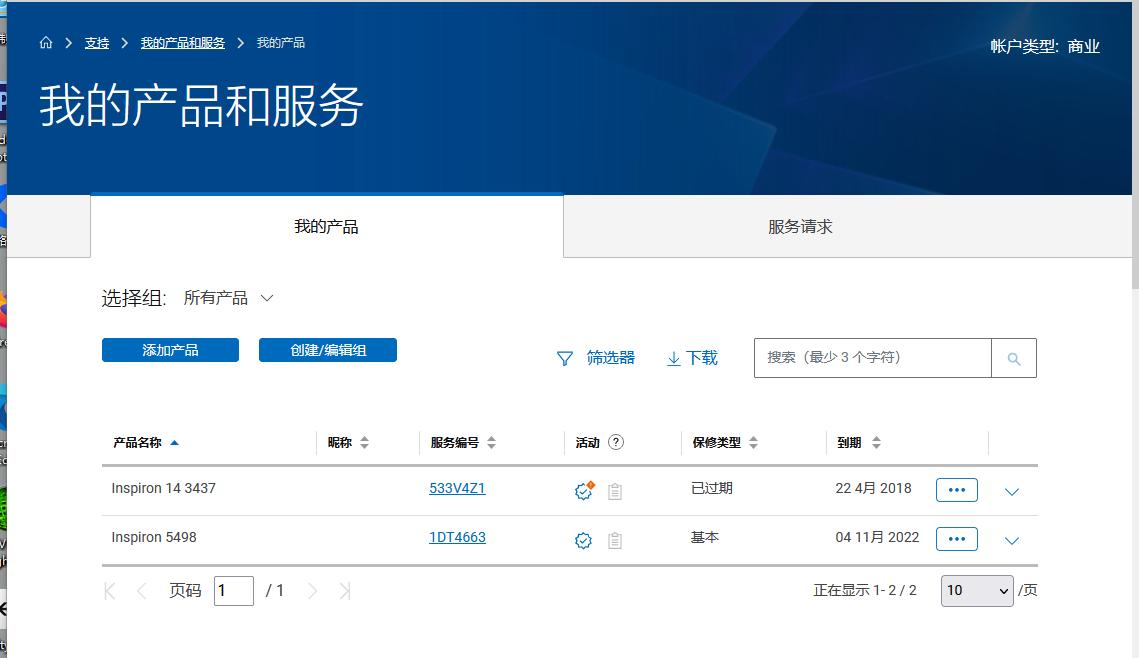The height and width of the screenshot is (658, 1139).
Task: Click the 添加产品 button
Action: [x=169, y=350]
